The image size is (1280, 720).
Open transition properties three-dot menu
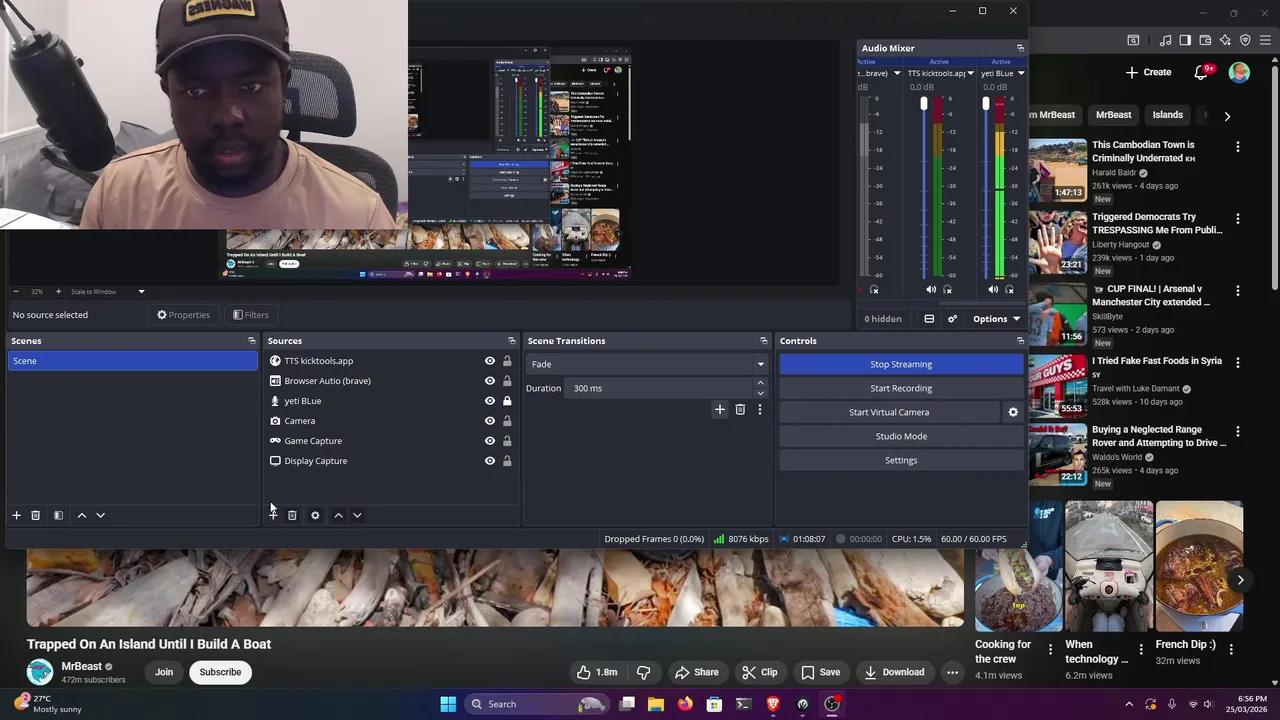[759, 409]
